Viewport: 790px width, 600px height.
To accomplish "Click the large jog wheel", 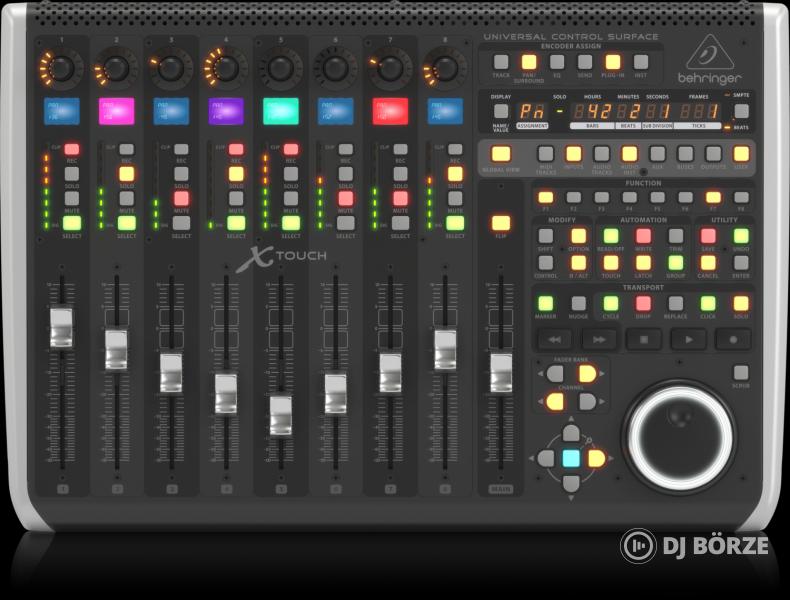I will point(680,437).
